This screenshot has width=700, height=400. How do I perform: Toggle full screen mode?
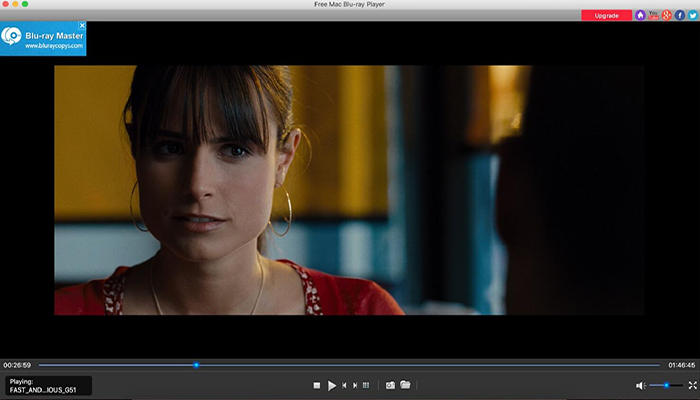pyautogui.click(x=692, y=385)
